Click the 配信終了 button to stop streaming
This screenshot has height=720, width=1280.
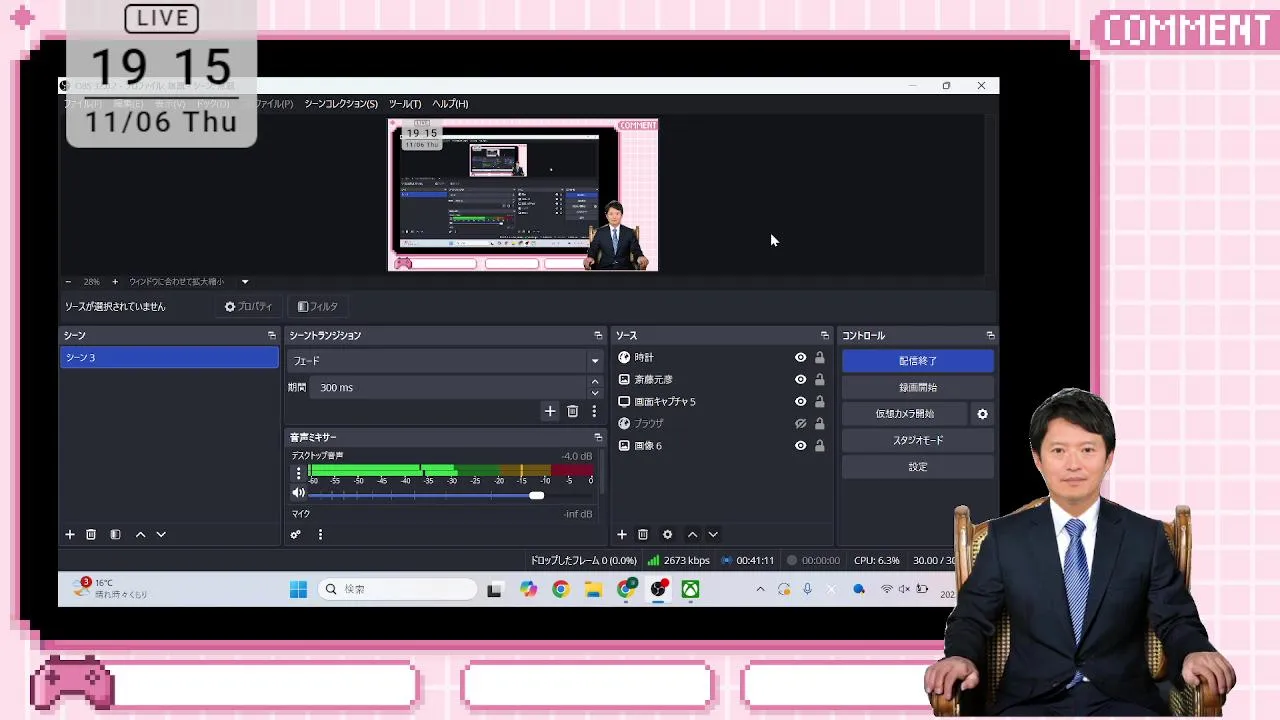coord(918,361)
